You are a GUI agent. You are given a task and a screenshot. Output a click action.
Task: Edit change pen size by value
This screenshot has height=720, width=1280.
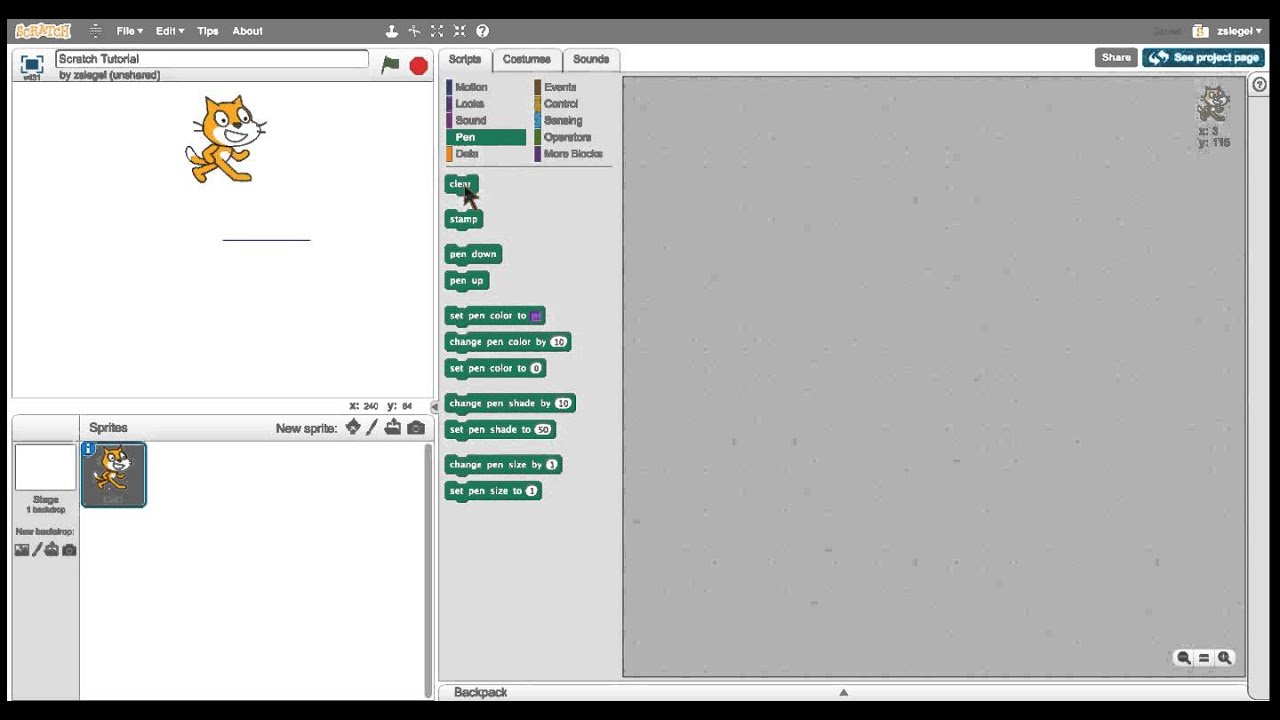pos(551,465)
